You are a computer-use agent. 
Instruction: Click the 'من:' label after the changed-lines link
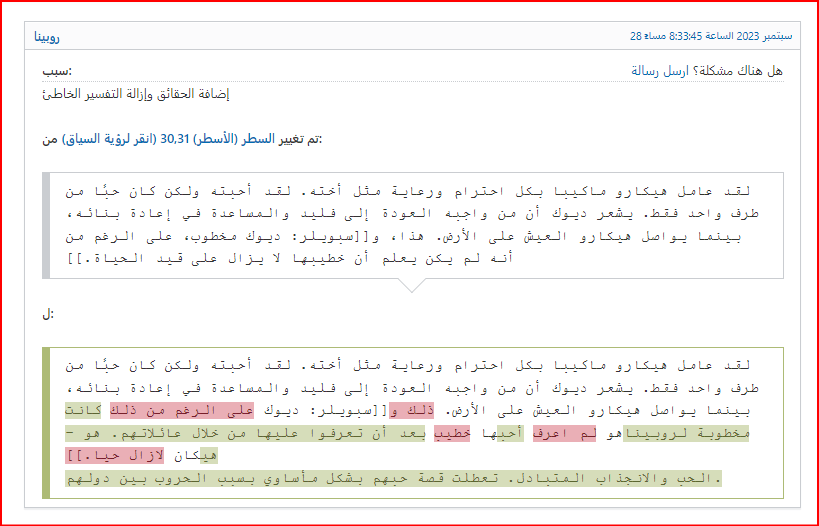tap(50, 138)
